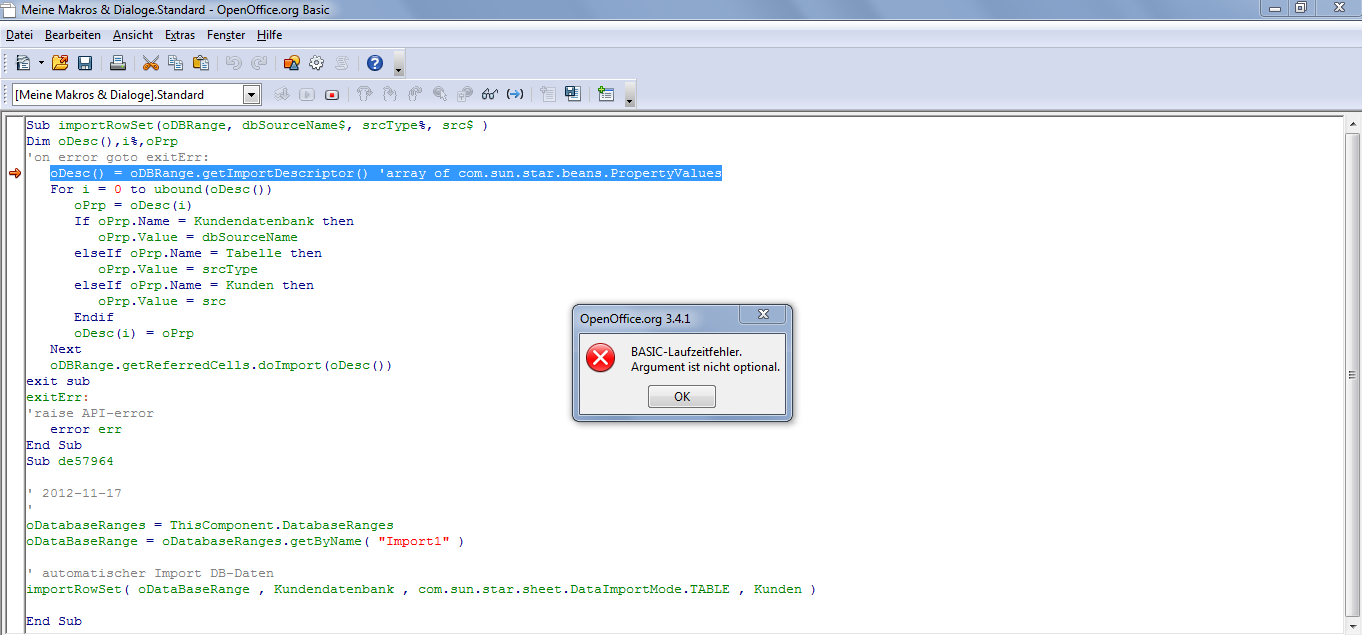Click the Find parentheses arrow icon
1362x635 pixels.
[515, 95]
